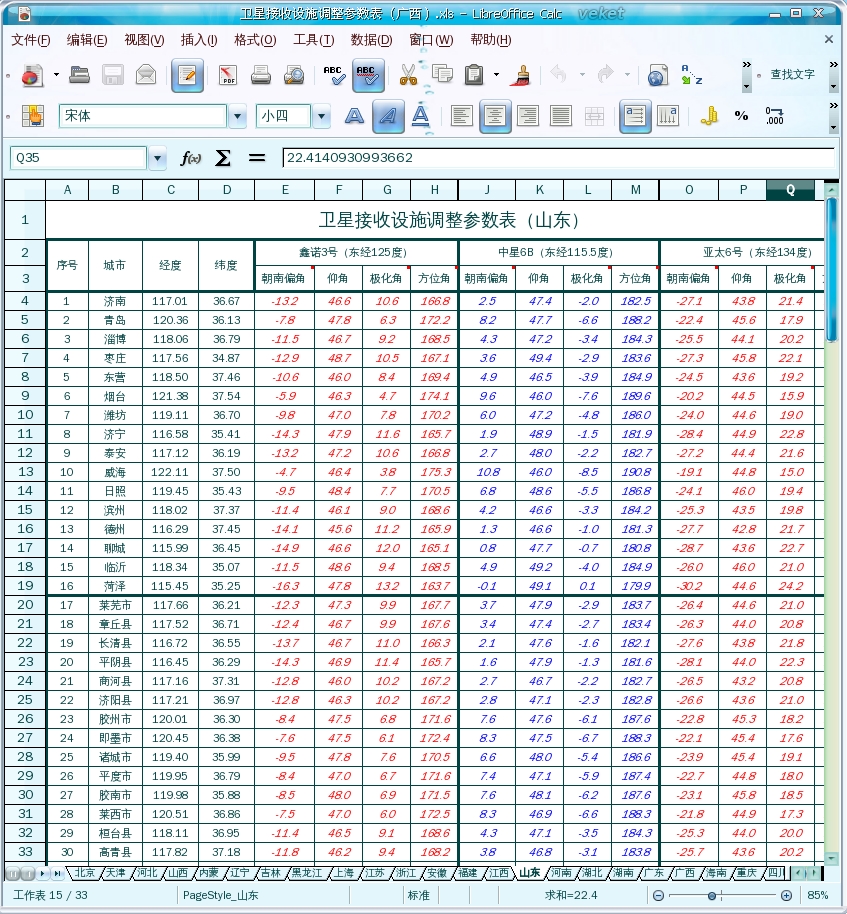Click the Redo arrow icon
The width and height of the screenshot is (847, 914).
[606, 75]
